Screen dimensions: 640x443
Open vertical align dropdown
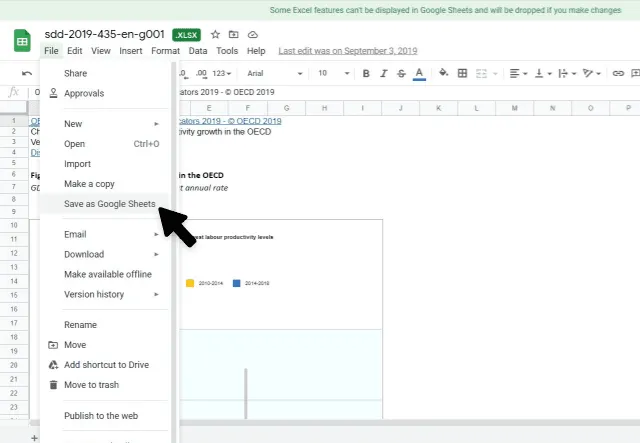[x=543, y=73]
